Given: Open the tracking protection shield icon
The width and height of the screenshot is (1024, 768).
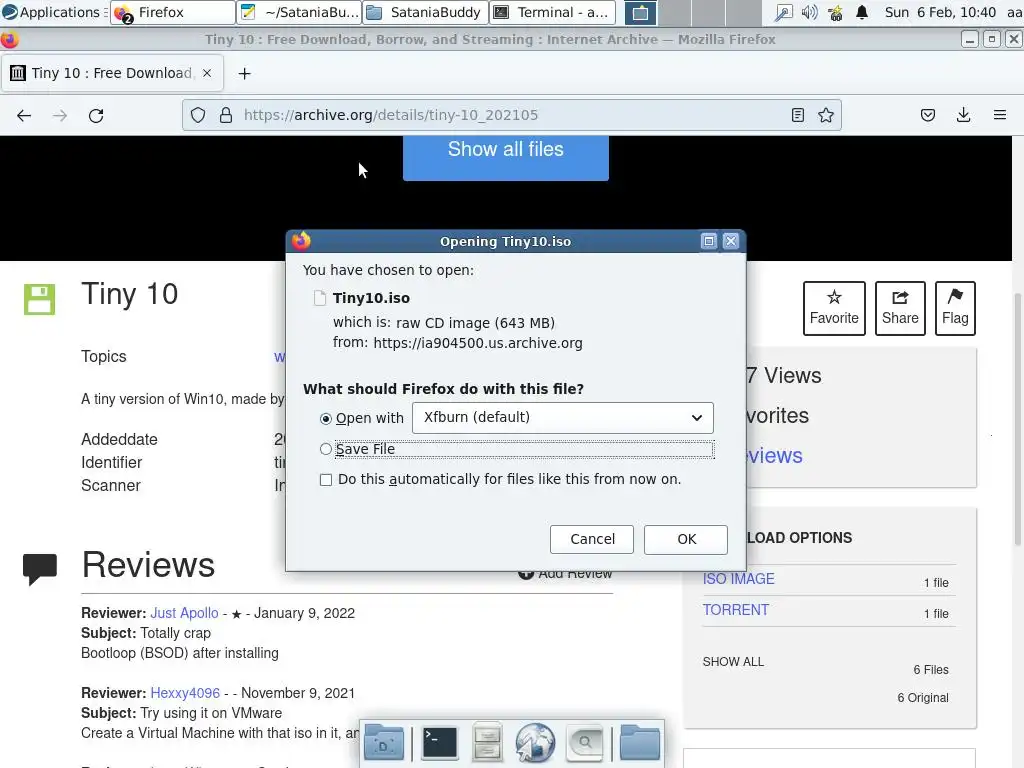Looking at the screenshot, I should pos(198,116).
